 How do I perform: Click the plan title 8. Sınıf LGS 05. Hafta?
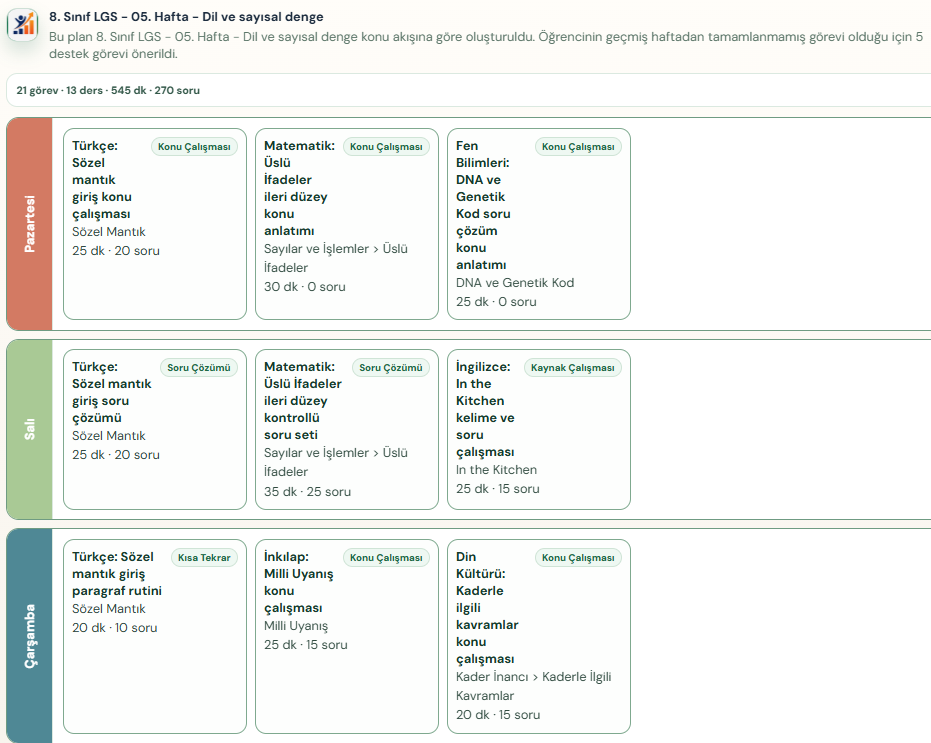tap(186, 17)
